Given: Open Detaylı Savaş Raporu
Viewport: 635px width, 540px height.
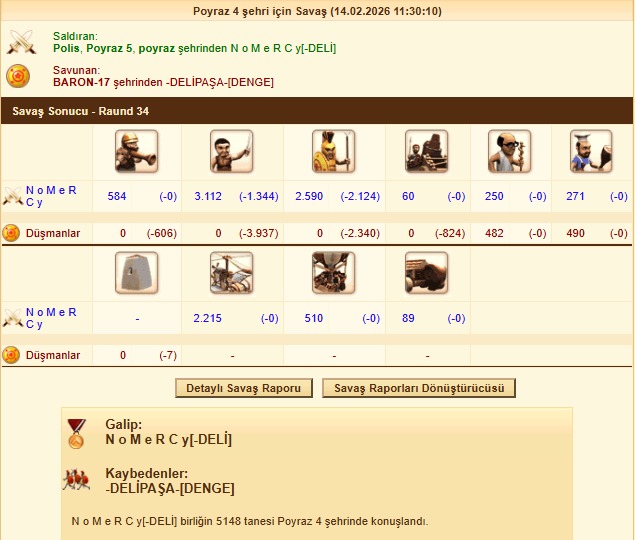Looking at the screenshot, I should 244,388.
